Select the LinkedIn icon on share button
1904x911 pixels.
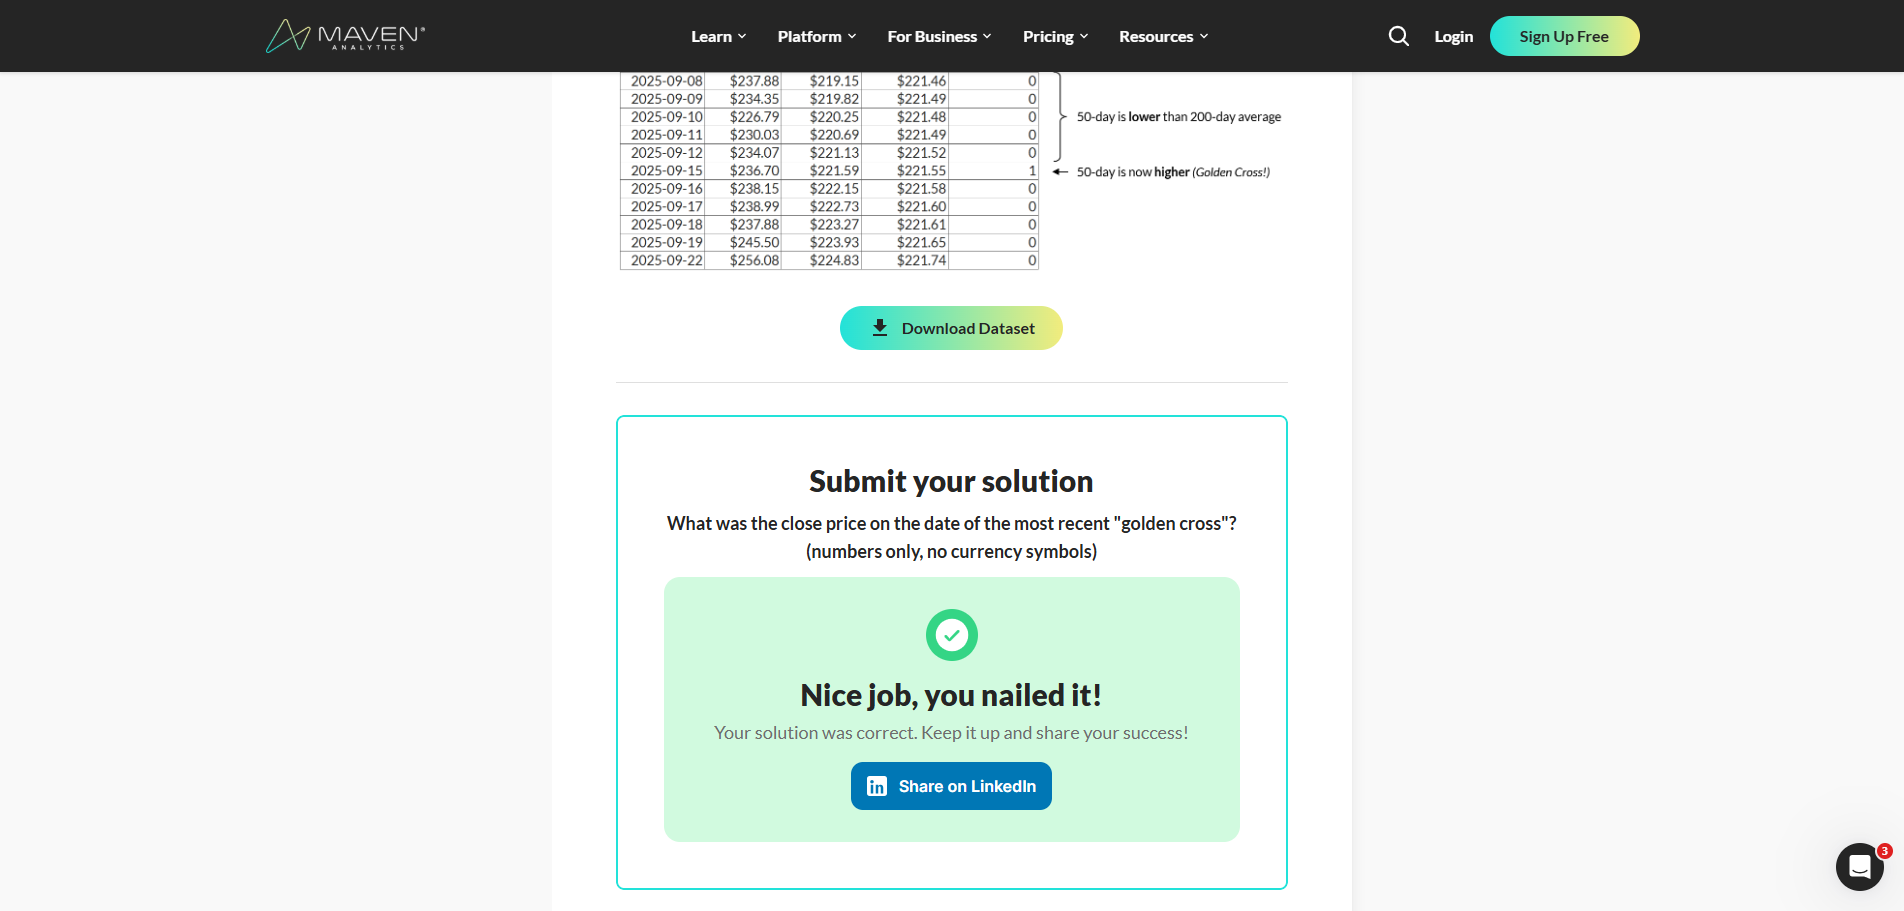coord(877,786)
